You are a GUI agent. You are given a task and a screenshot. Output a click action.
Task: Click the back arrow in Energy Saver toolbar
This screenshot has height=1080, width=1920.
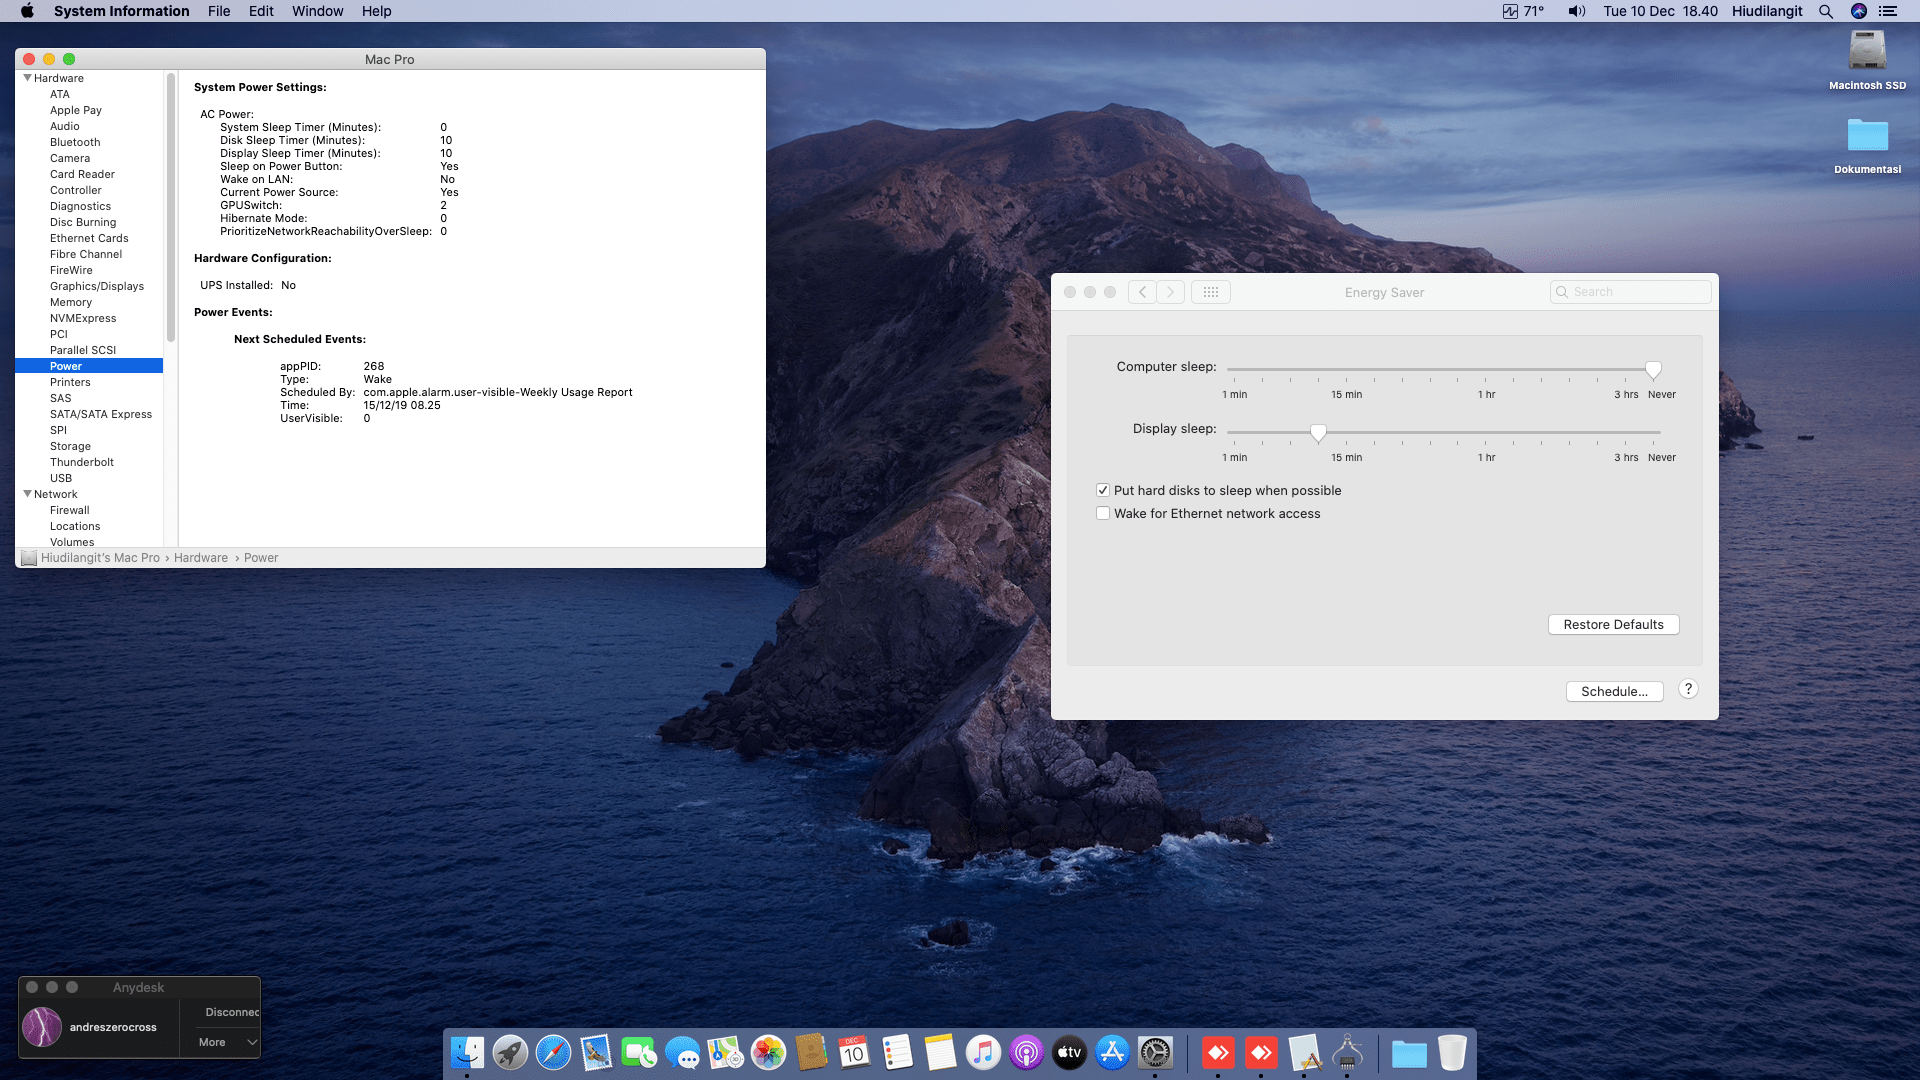[1142, 292]
